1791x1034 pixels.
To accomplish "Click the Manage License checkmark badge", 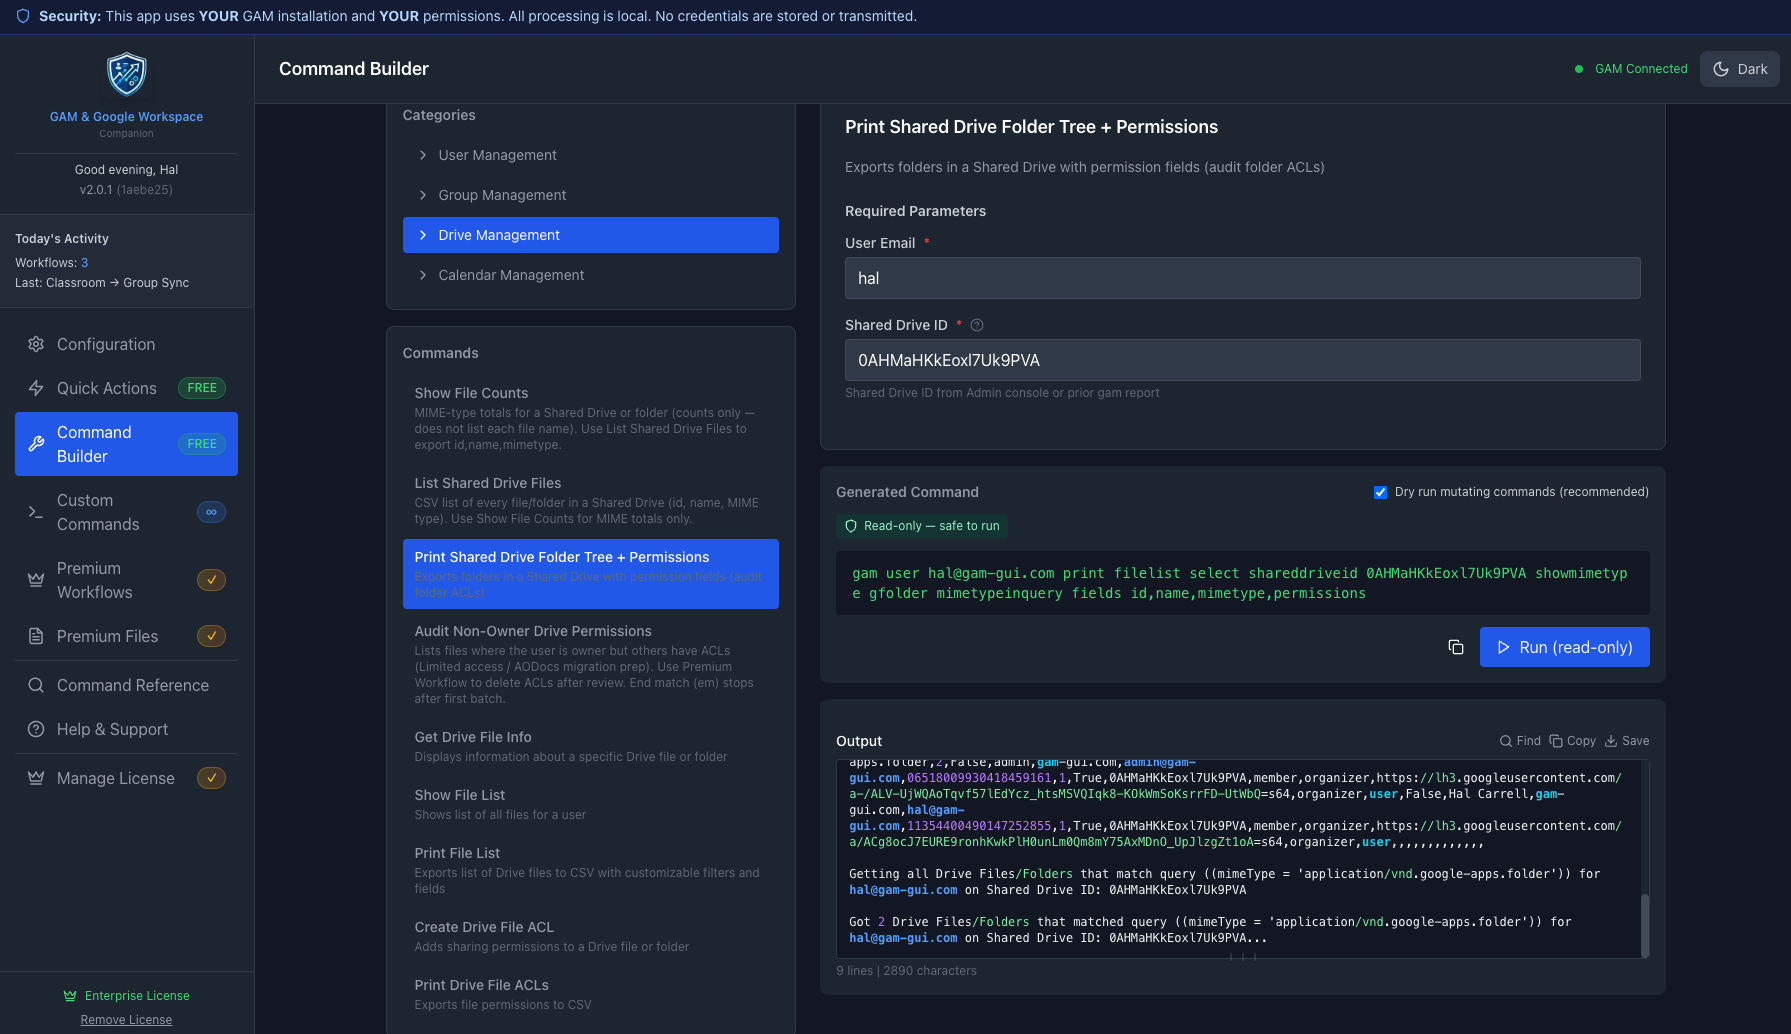I will 211,778.
